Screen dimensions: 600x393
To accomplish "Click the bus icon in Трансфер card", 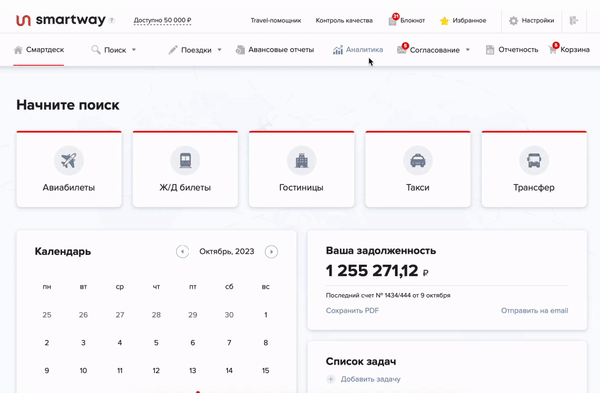I will (534, 160).
